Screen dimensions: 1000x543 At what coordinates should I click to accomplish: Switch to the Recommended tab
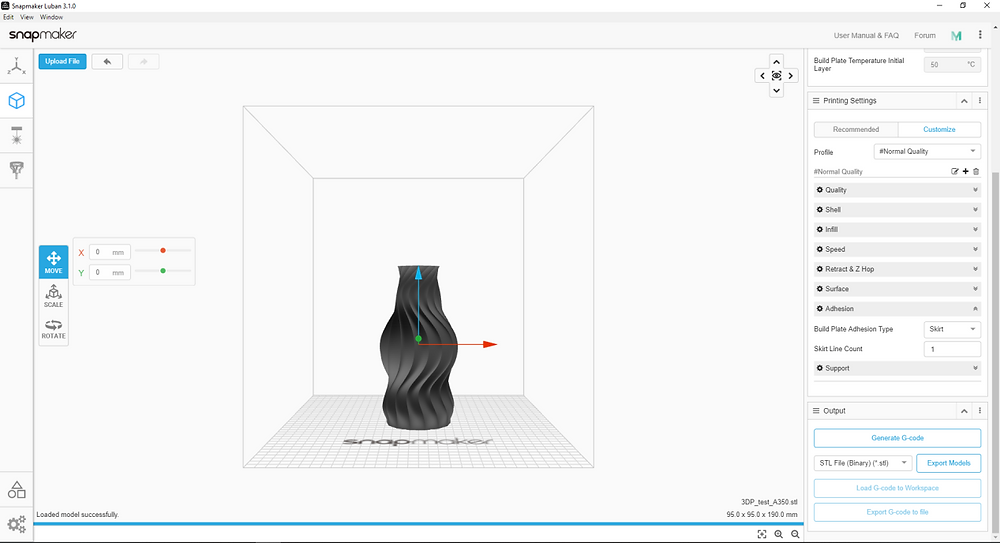856,130
